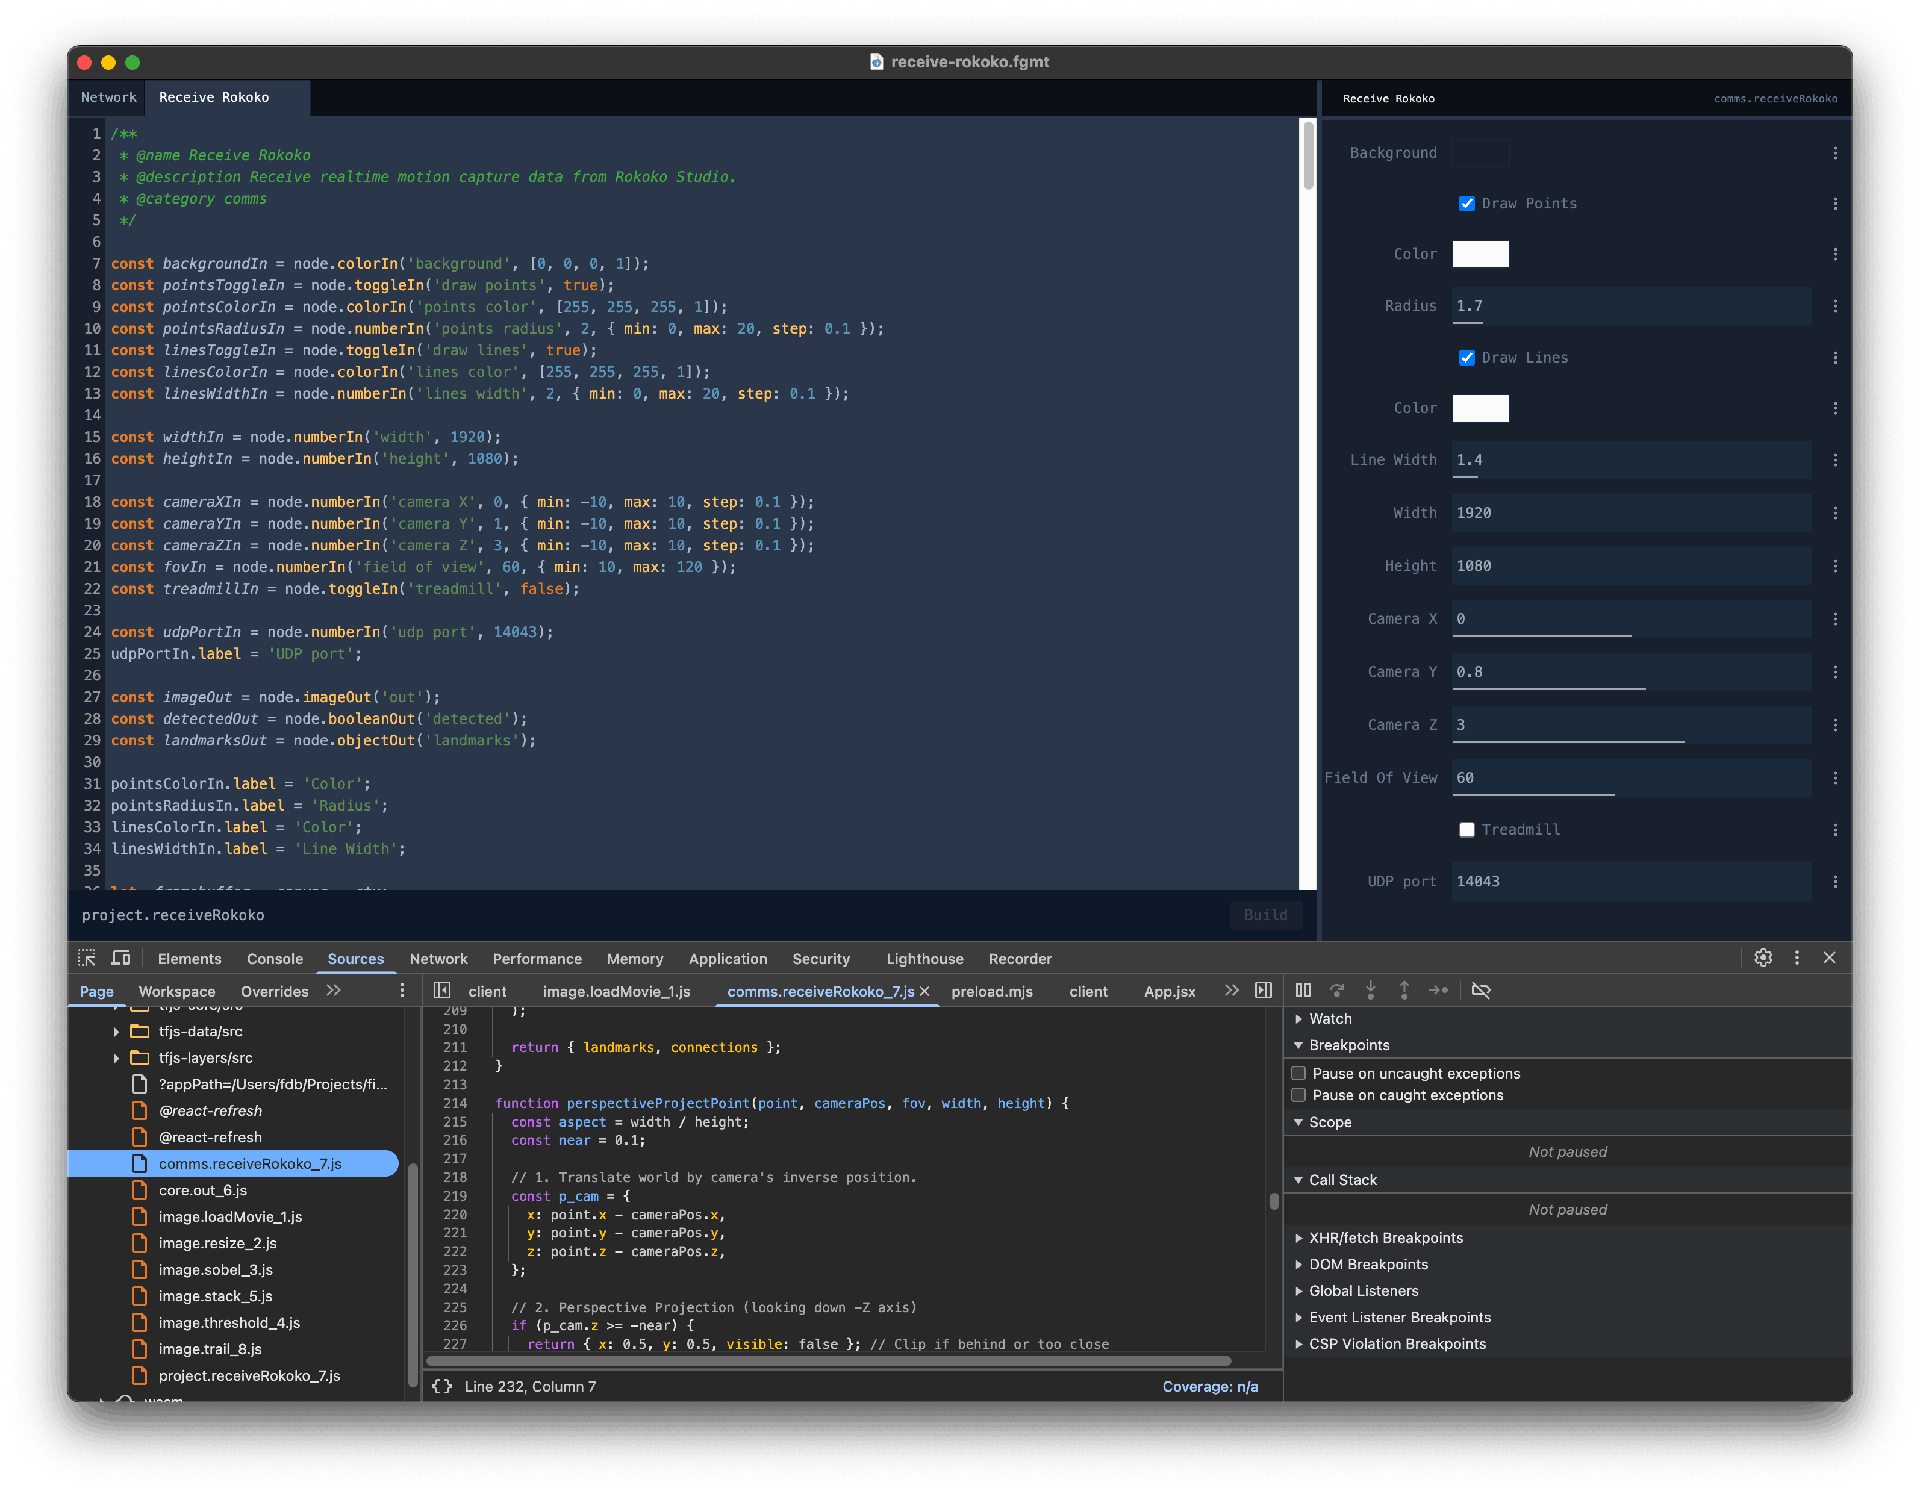Click the pause script execution button
The width and height of the screenshot is (1920, 1491).
(1303, 990)
